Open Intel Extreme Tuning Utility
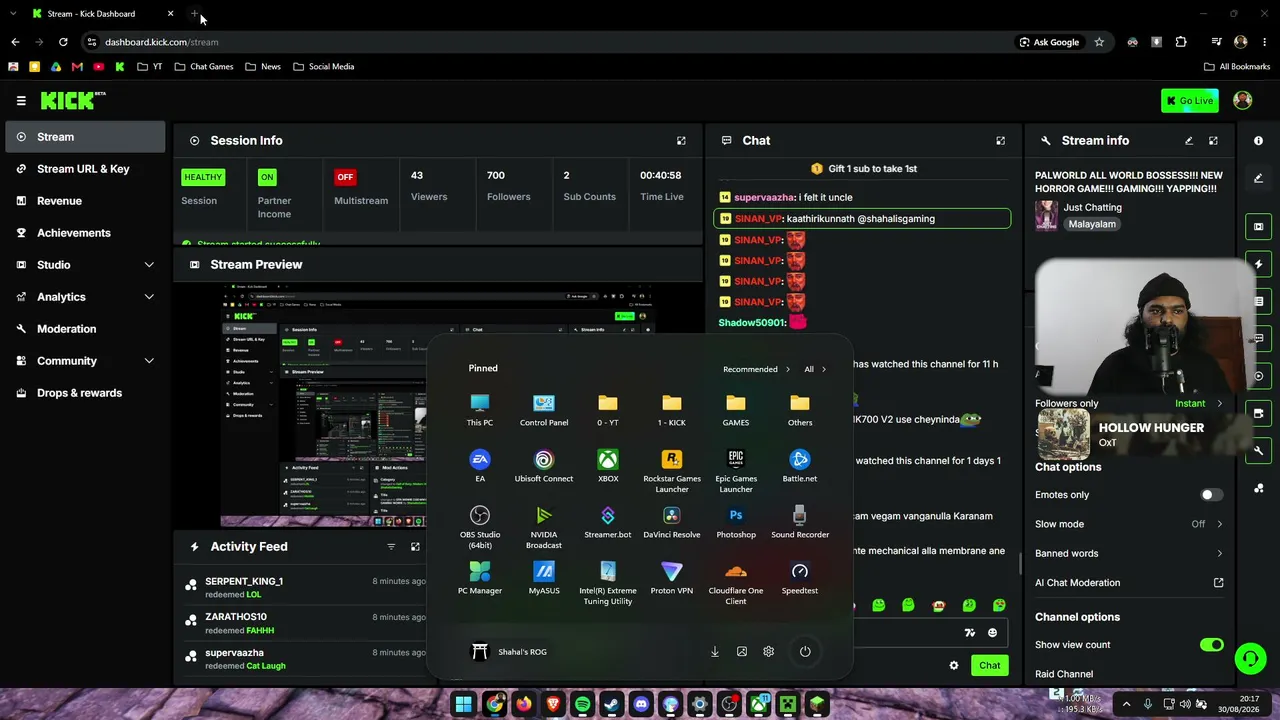This screenshot has width=1280, height=720. click(x=608, y=582)
